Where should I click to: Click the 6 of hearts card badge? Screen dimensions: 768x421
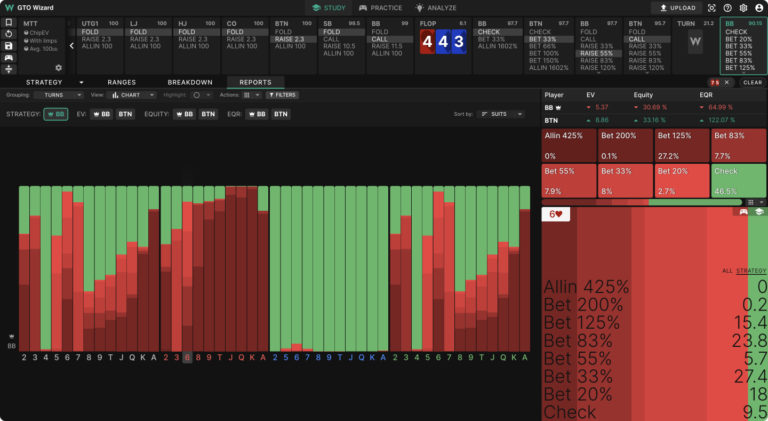[555, 214]
